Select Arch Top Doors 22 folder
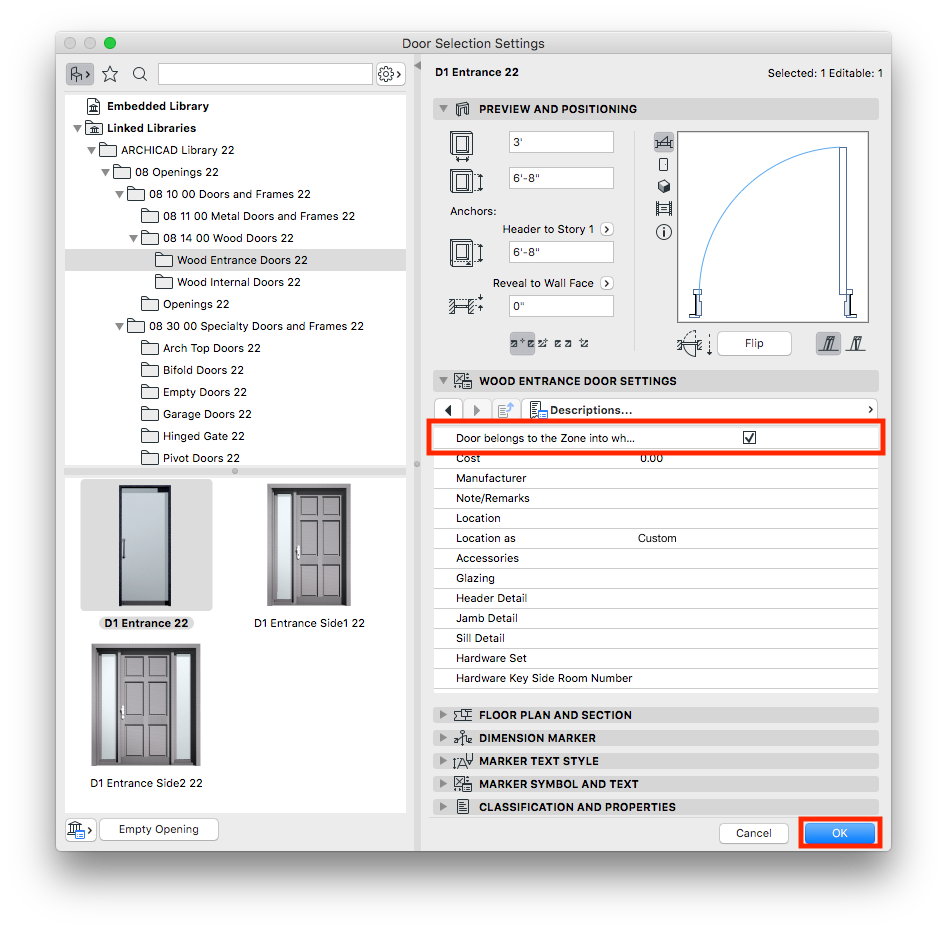This screenshot has width=947, height=931. pyautogui.click(x=211, y=348)
